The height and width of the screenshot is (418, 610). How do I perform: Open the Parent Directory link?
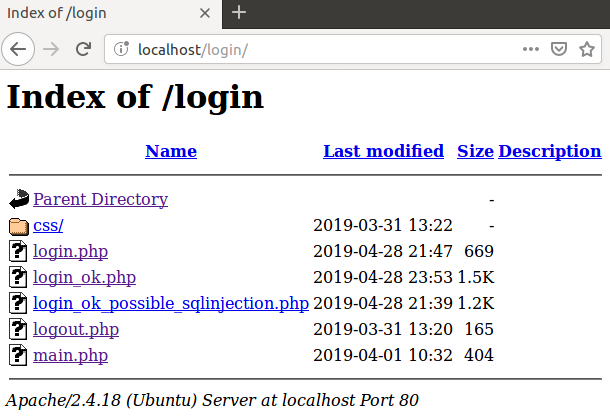point(100,199)
